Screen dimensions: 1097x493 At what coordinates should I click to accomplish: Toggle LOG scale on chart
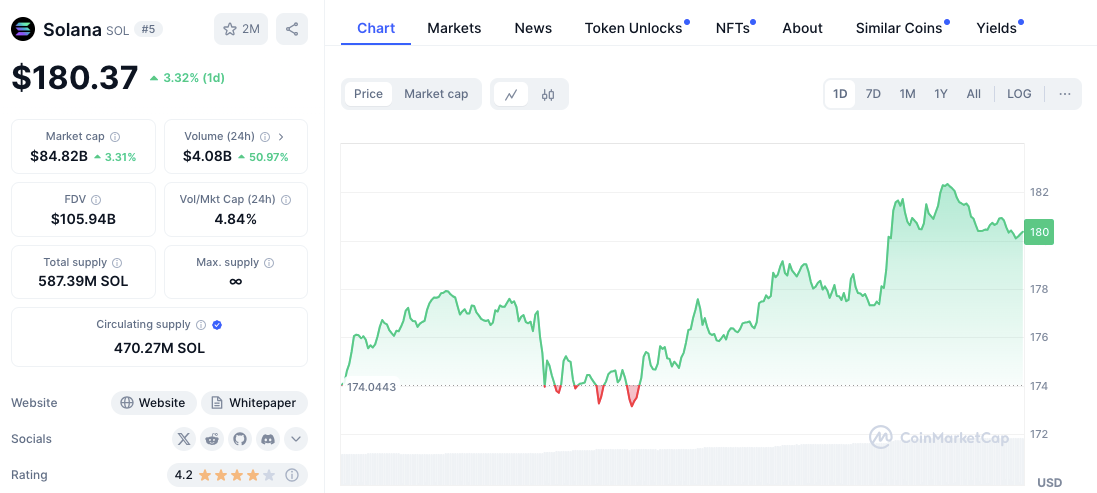[1019, 94]
